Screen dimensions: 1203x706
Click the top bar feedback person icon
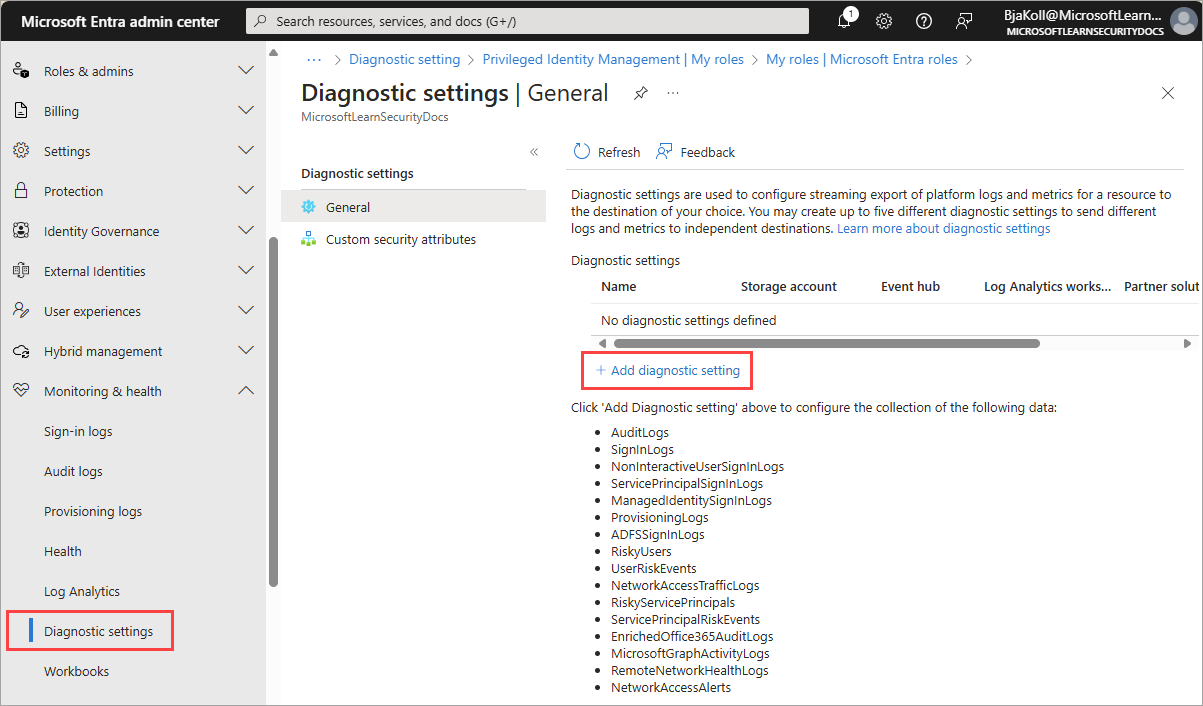click(x=964, y=21)
